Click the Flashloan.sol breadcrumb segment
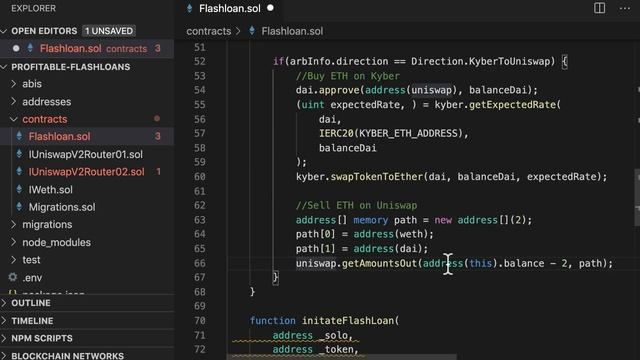 tap(292, 31)
